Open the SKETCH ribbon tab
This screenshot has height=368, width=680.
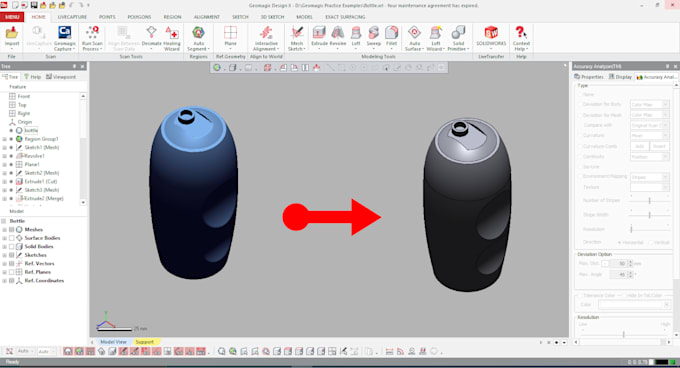coord(240,17)
